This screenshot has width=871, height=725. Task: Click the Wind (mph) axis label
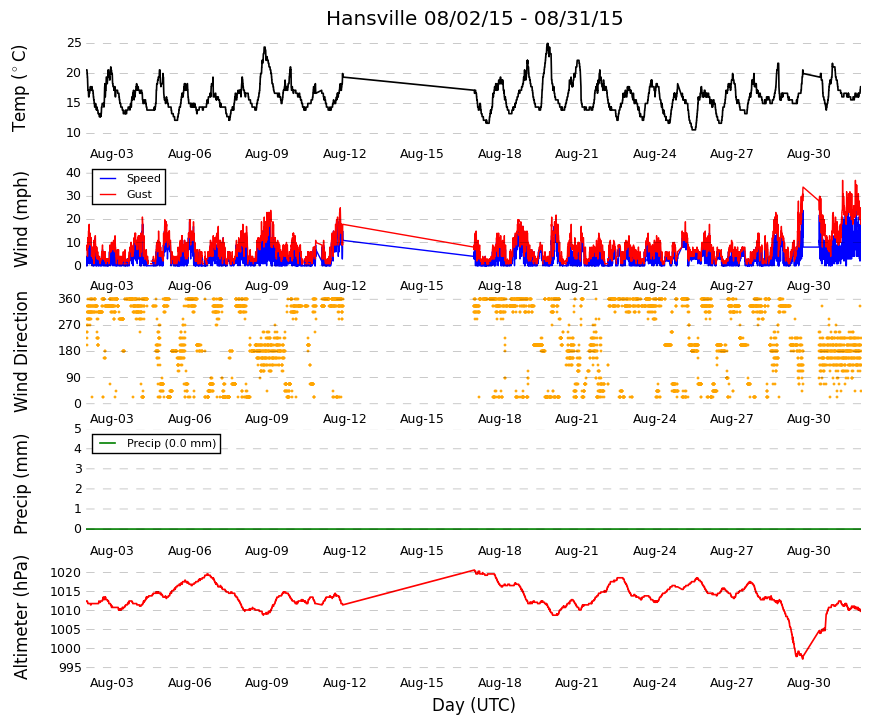[x=20, y=219]
